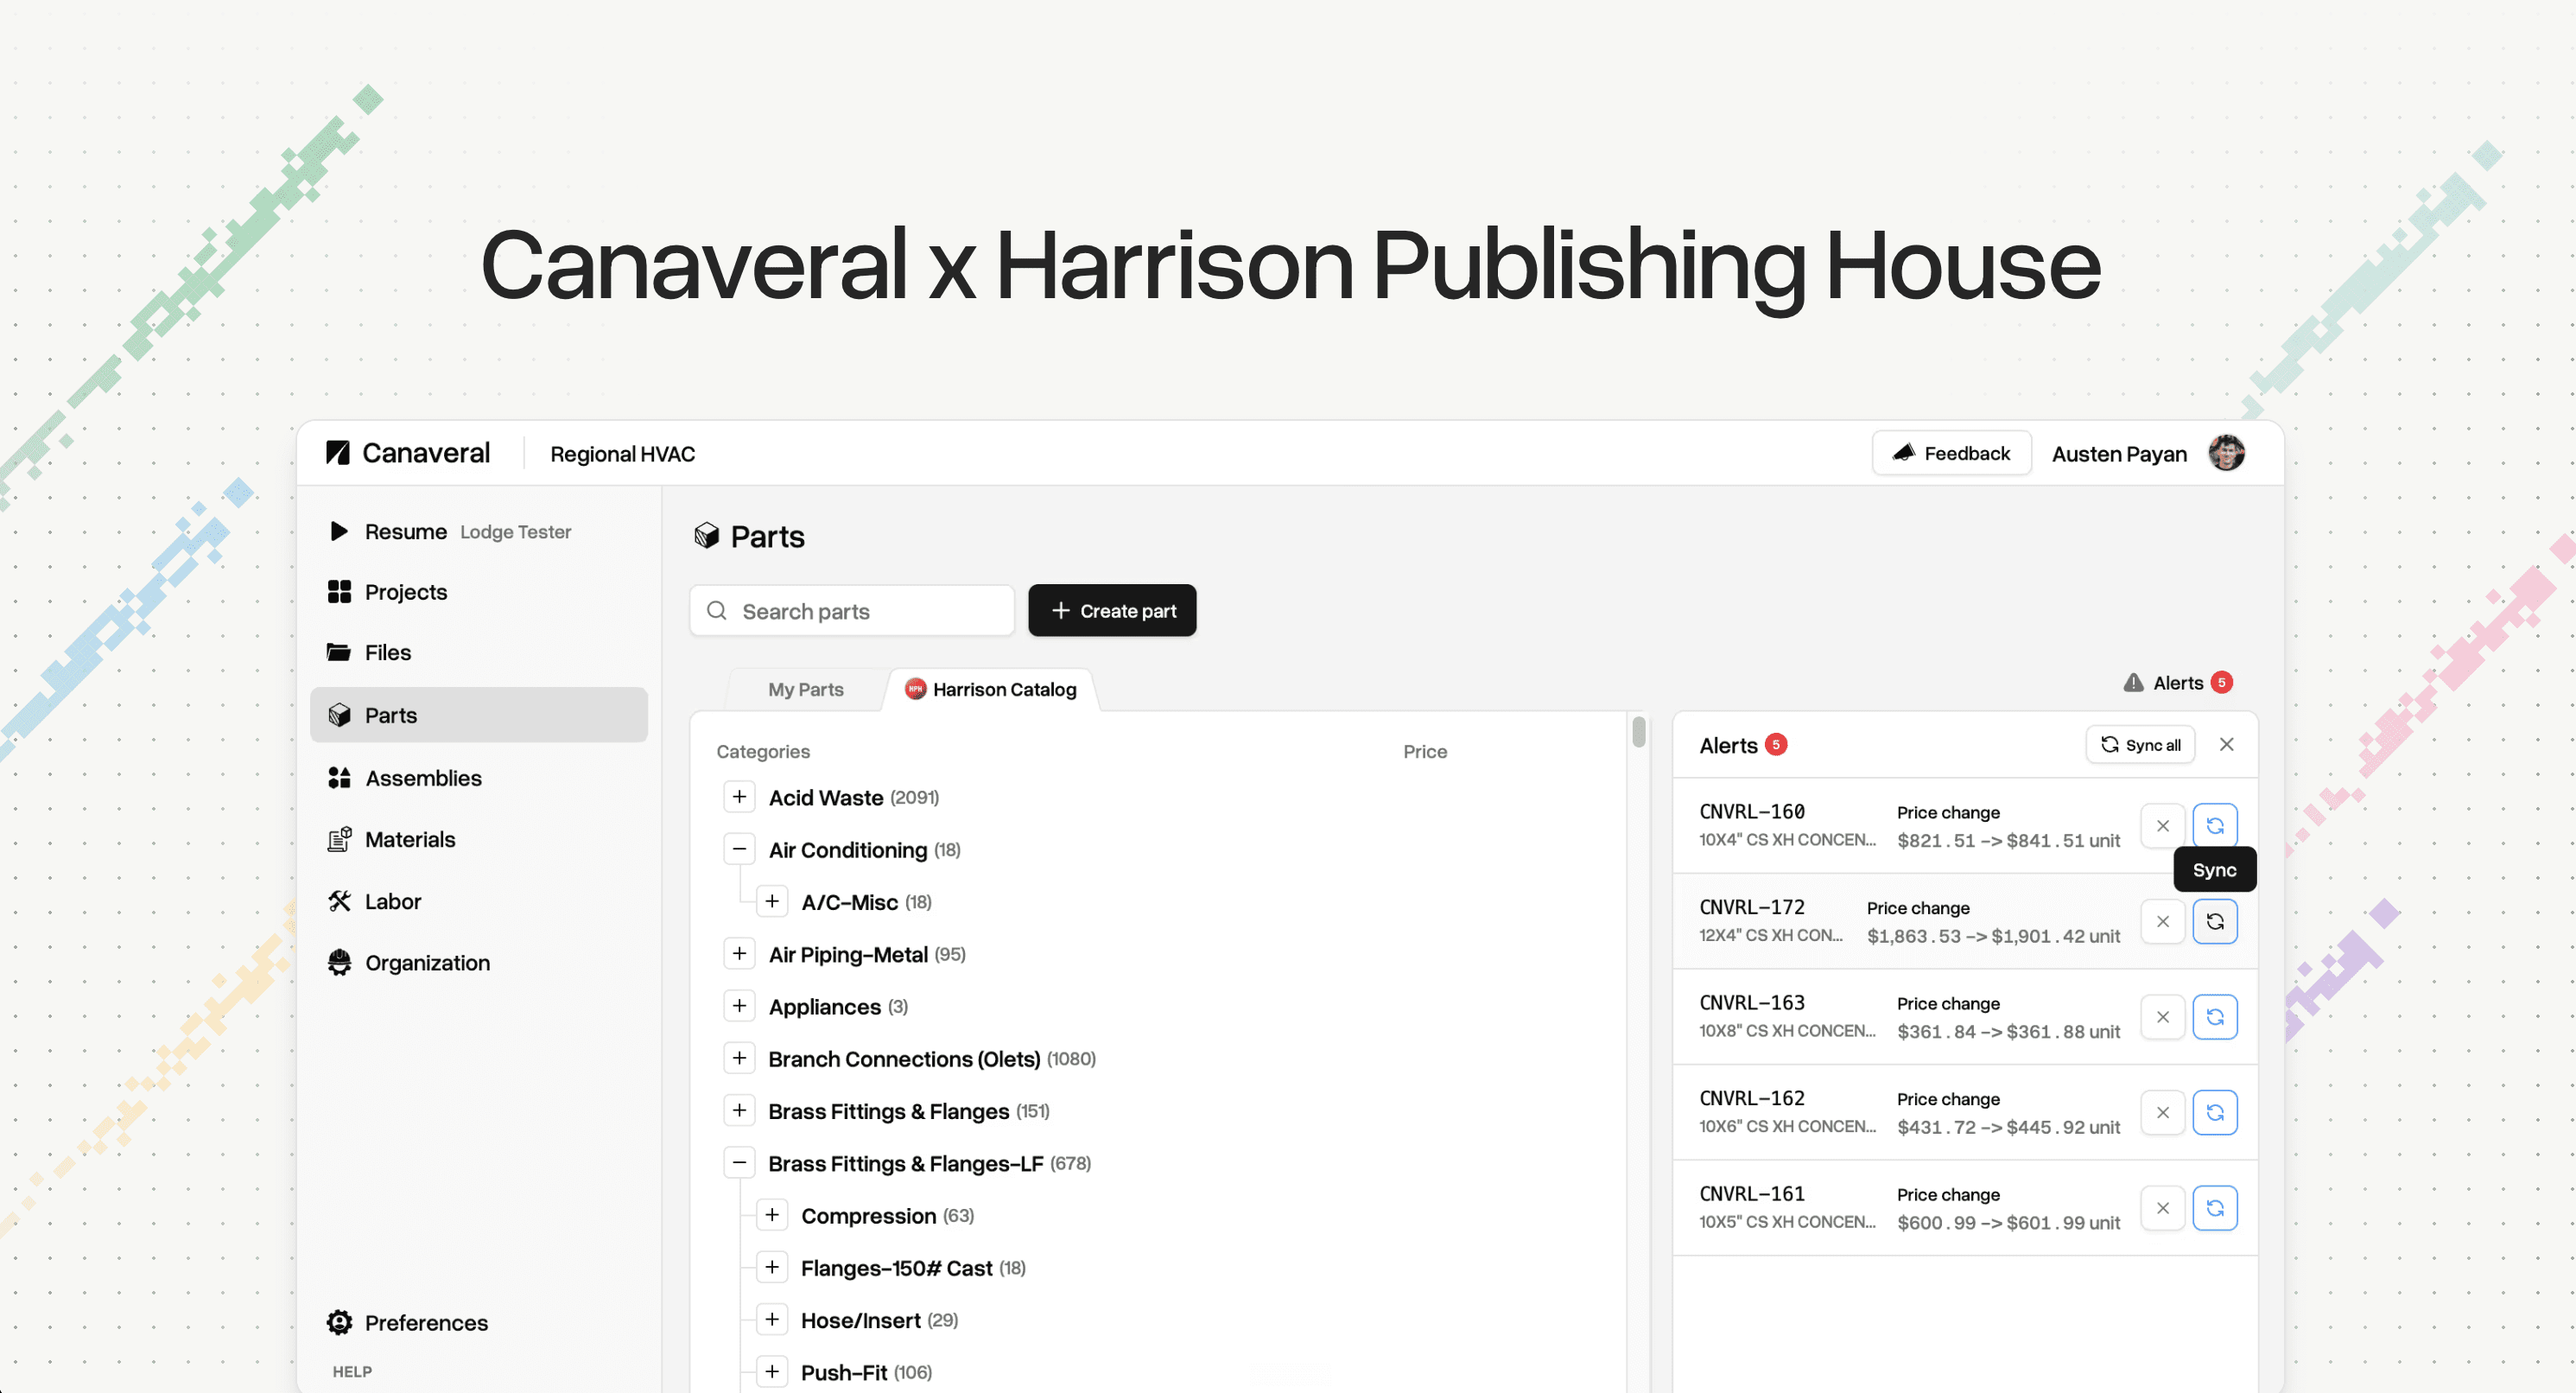Click the Lodge Tester project label
The width and height of the screenshot is (2576, 1393).
point(515,532)
